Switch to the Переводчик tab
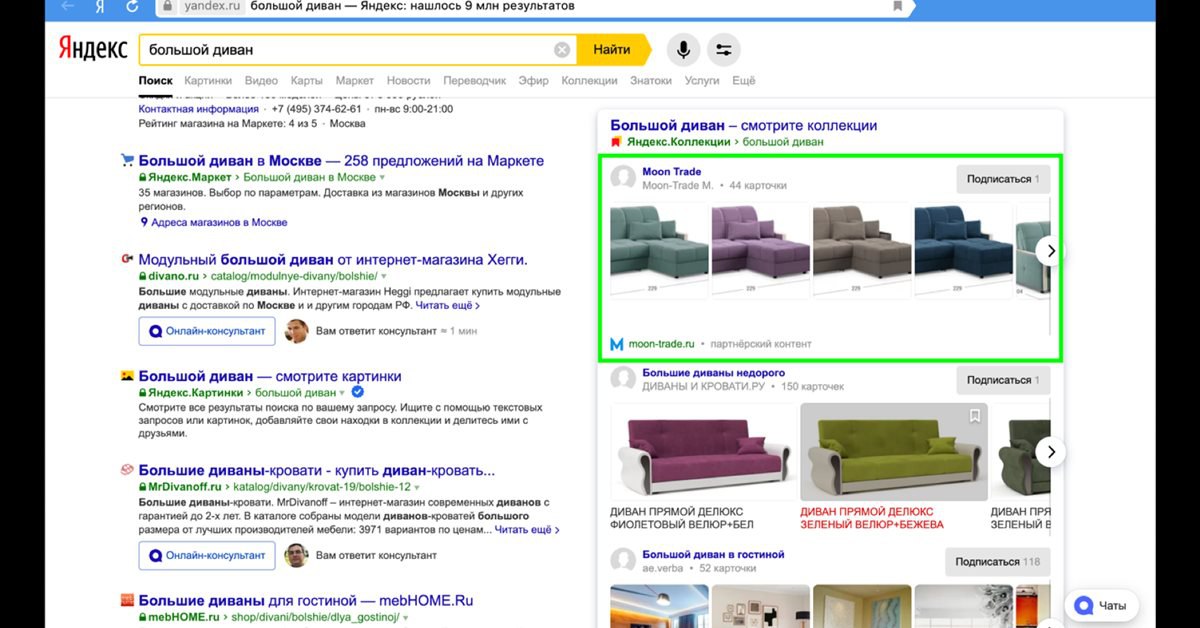The height and width of the screenshot is (628, 1200). coord(475,81)
